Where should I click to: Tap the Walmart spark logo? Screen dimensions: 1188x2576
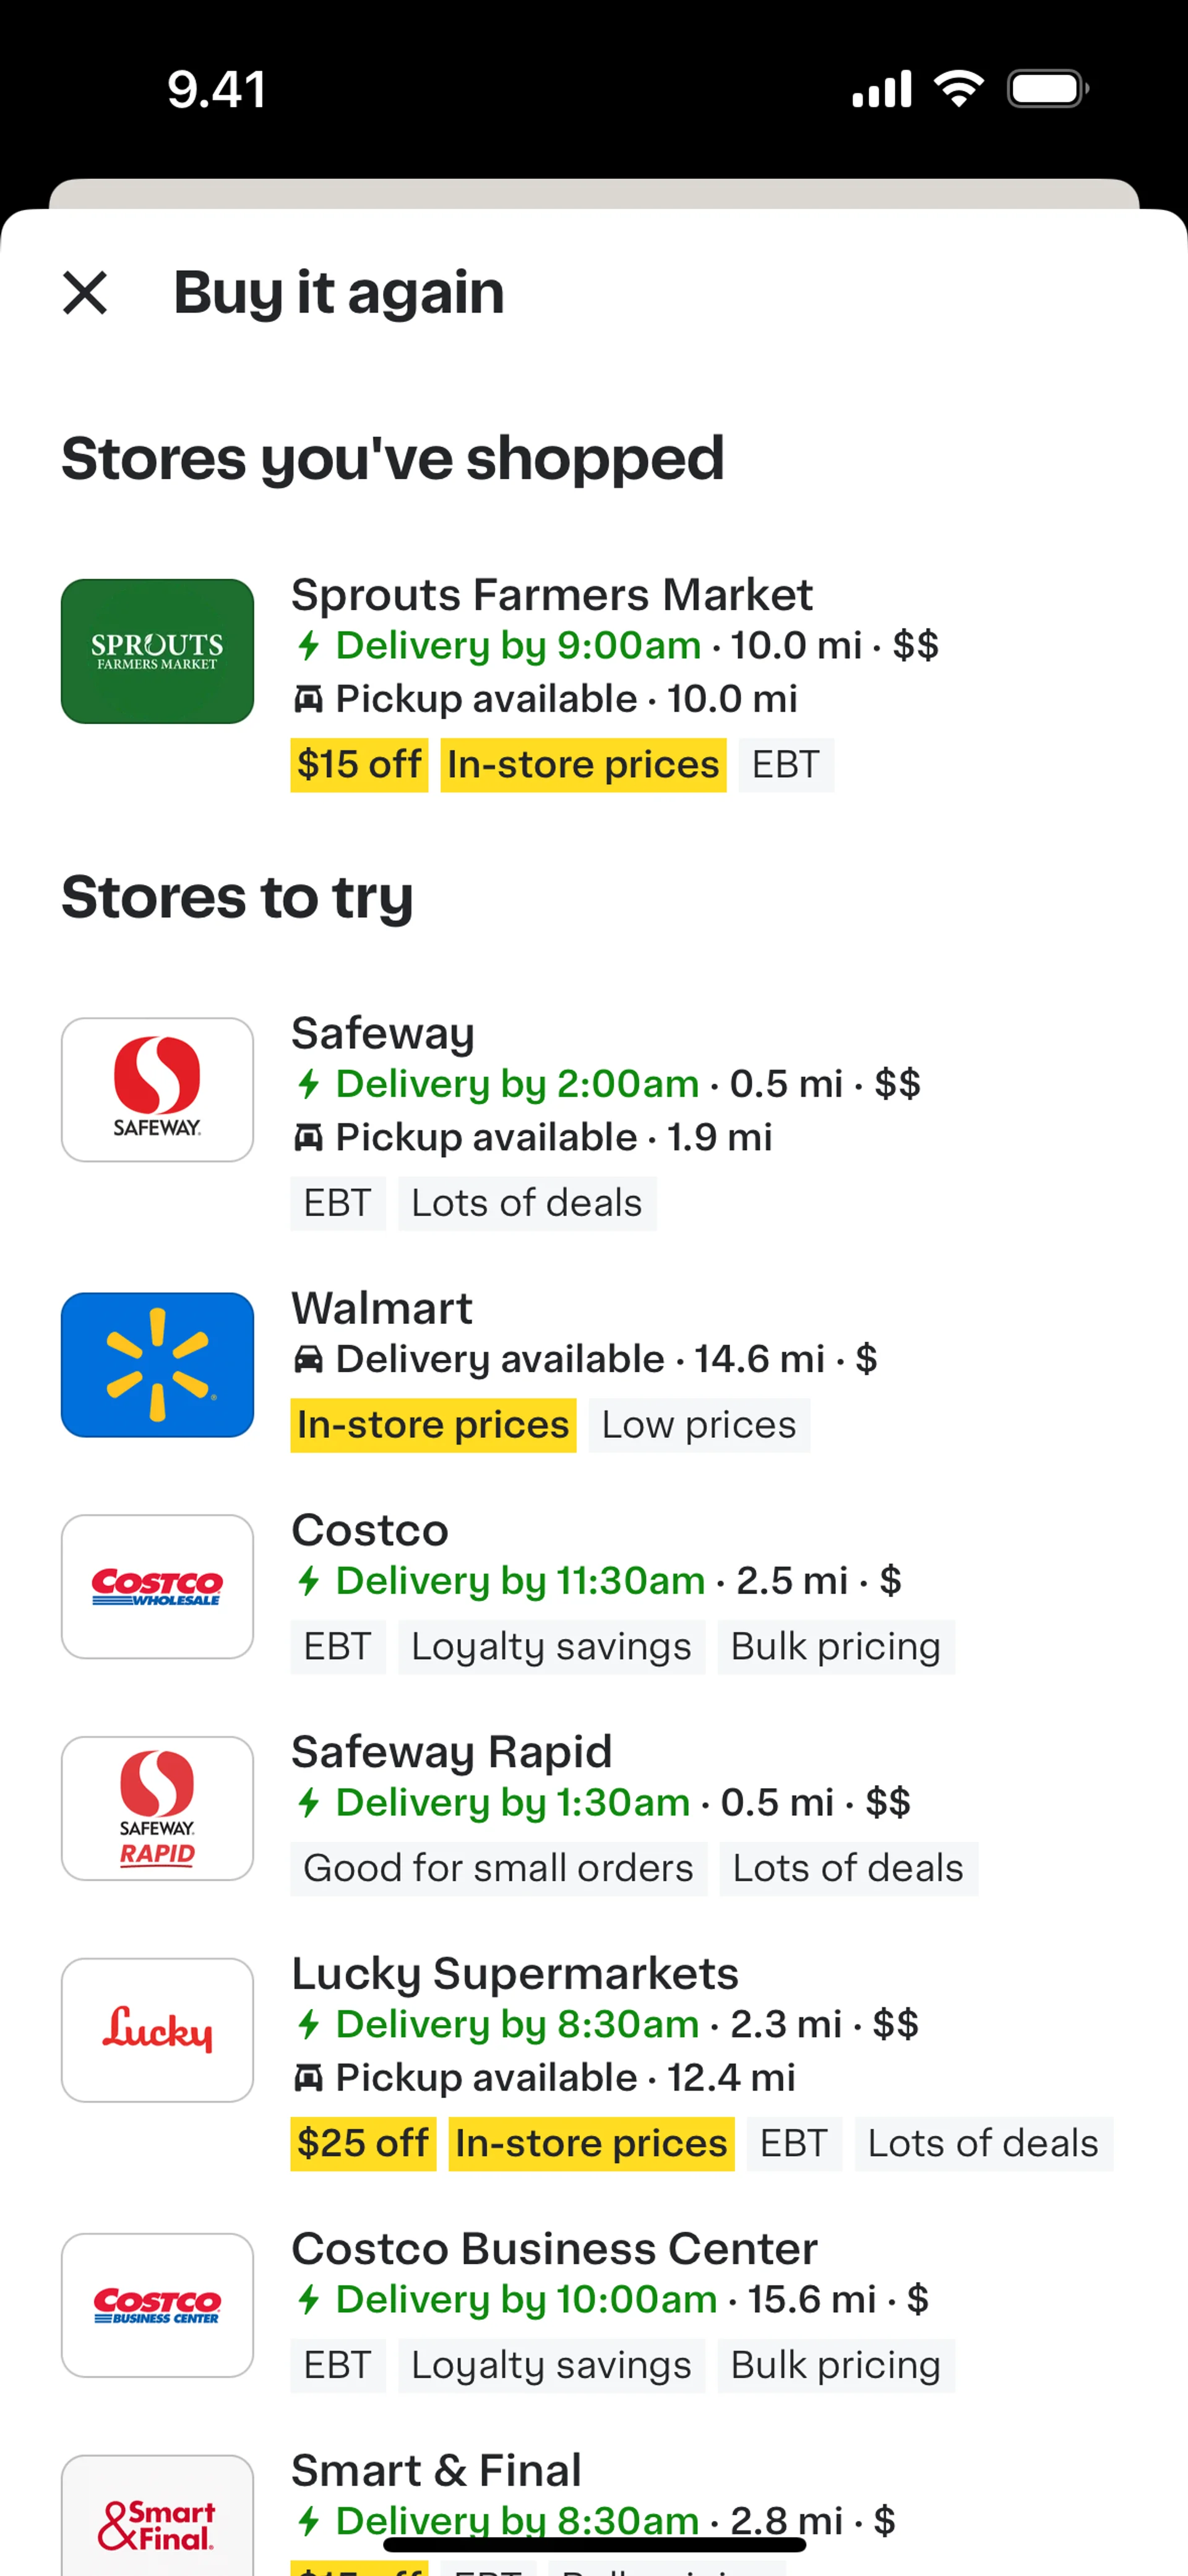click(157, 1364)
